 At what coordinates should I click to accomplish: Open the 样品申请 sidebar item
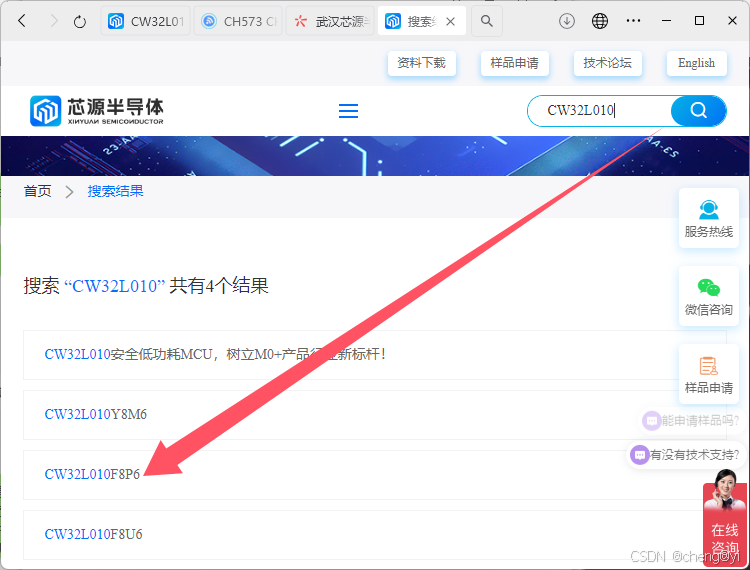tap(708, 374)
